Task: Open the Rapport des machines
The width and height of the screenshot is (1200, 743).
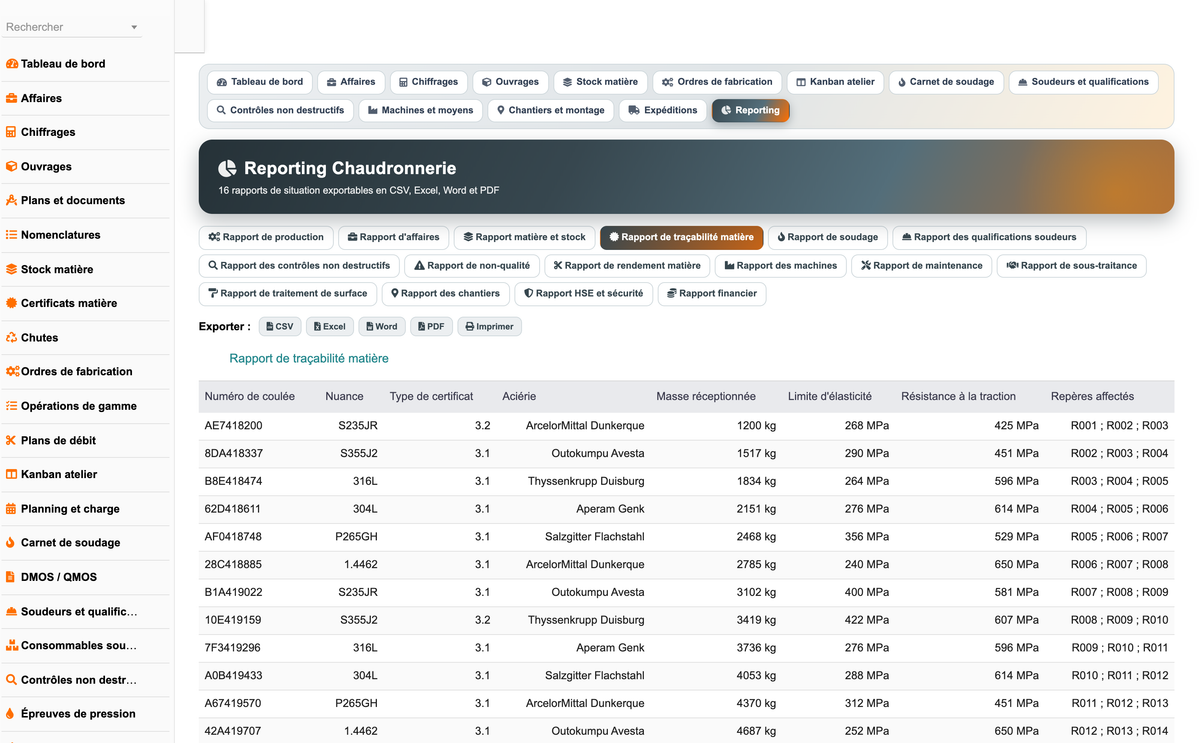Action: [780, 265]
